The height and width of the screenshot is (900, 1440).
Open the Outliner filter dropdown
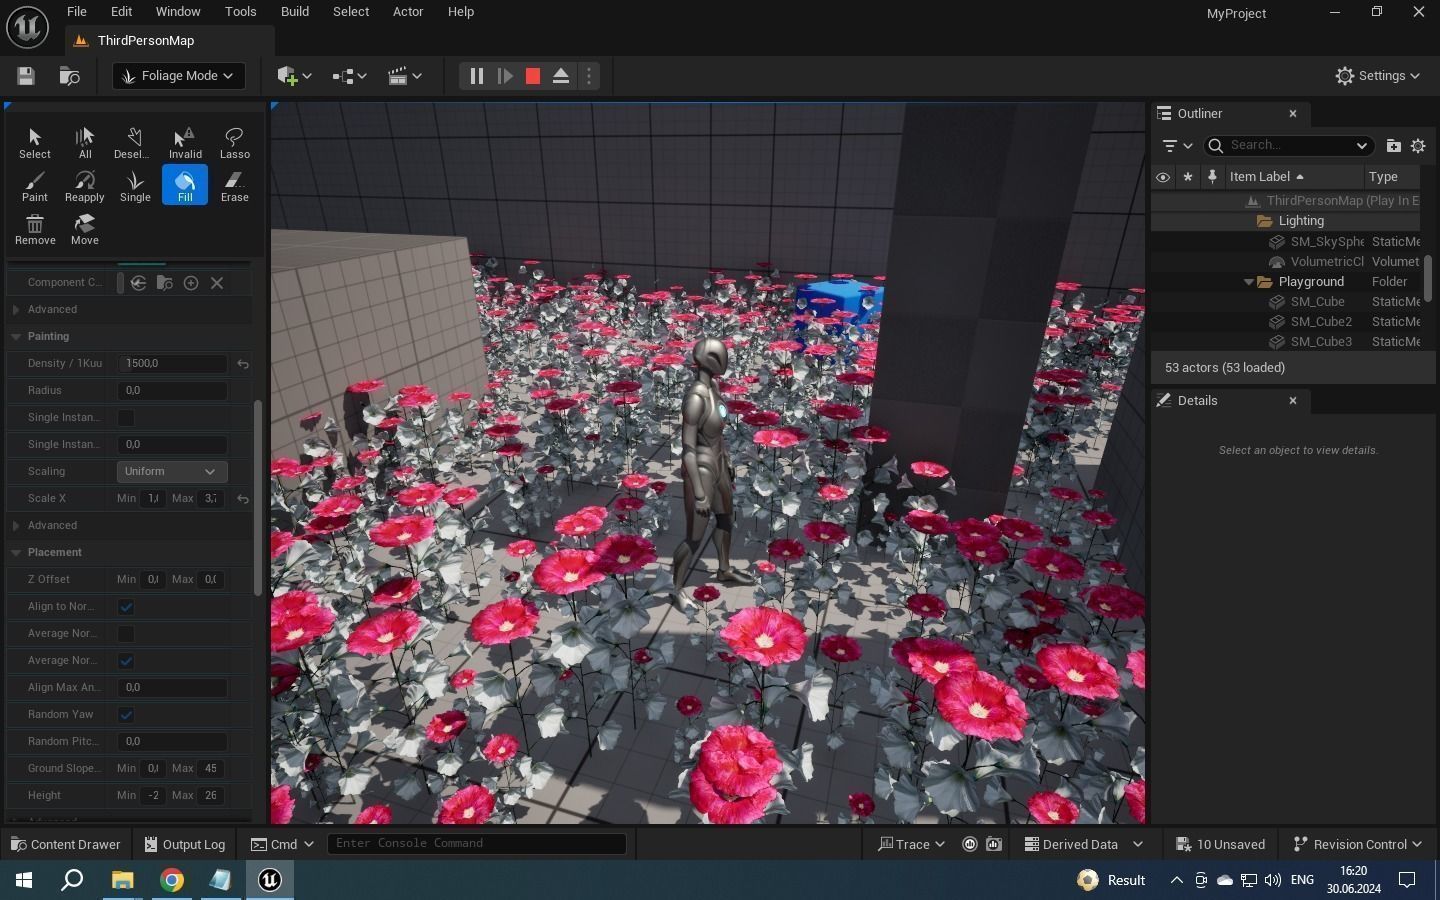[1178, 146]
